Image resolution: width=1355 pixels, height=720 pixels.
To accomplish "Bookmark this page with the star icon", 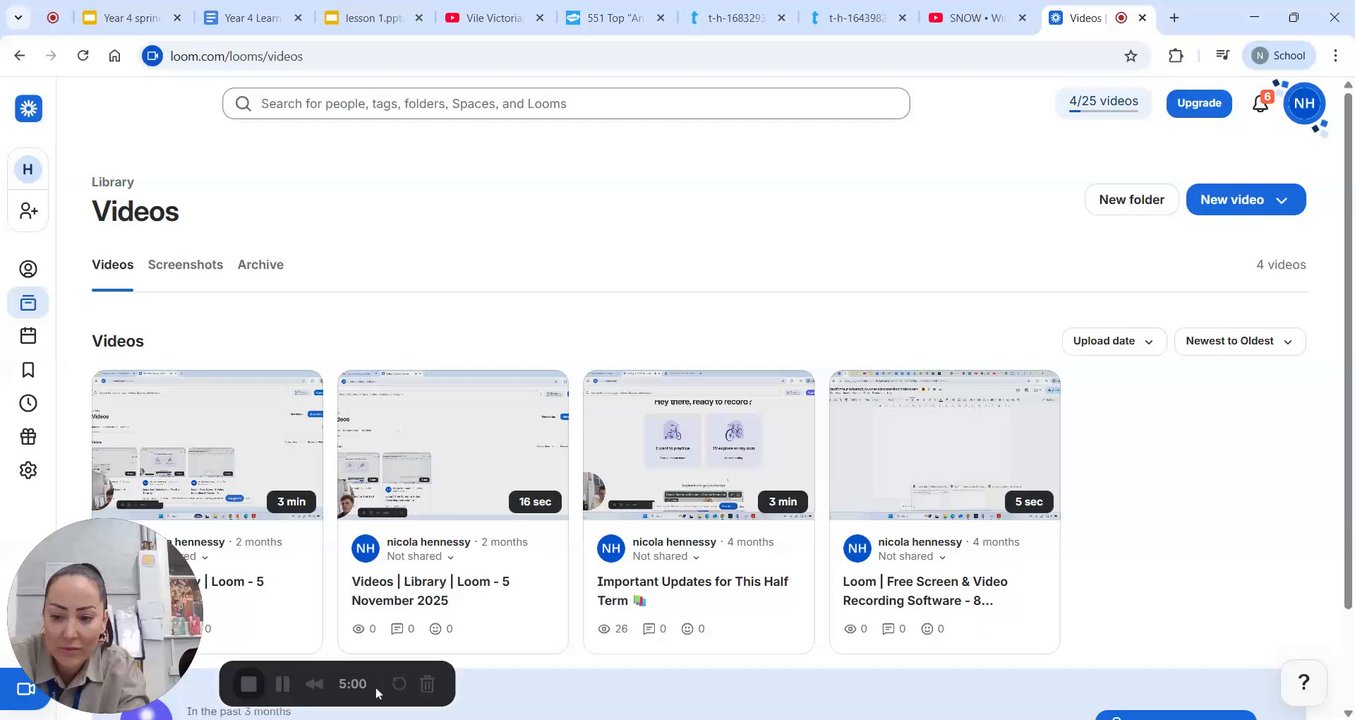I will tap(1131, 56).
